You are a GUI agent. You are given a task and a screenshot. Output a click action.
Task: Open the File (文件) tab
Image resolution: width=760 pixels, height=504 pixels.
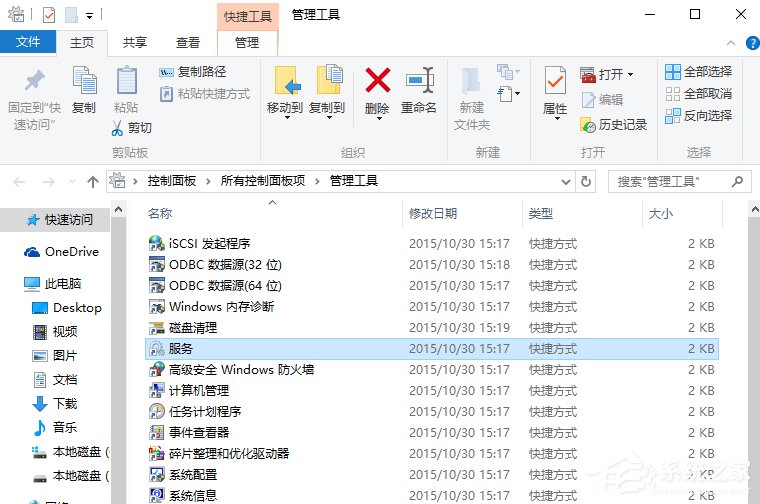28,42
